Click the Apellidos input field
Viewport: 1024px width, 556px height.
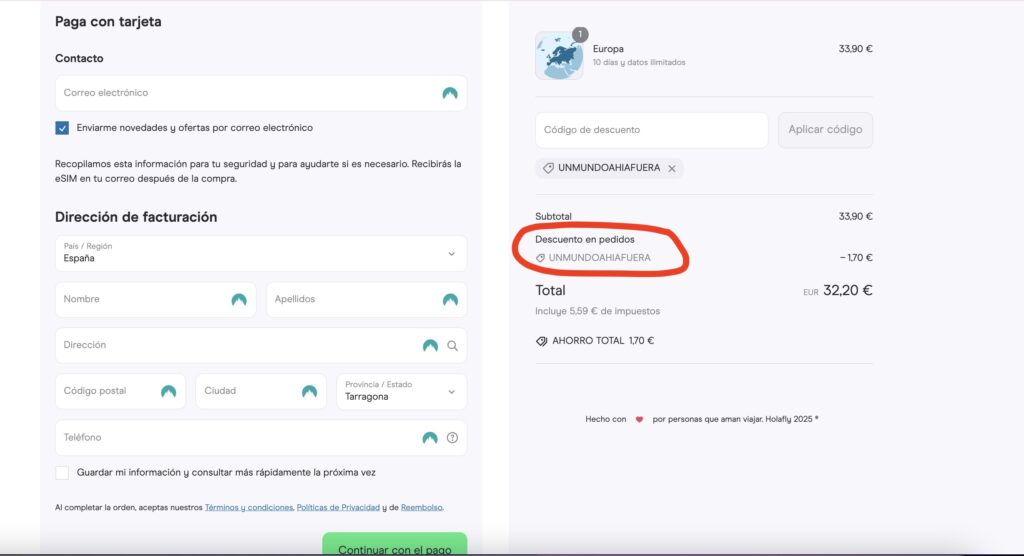click(x=366, y=299)
